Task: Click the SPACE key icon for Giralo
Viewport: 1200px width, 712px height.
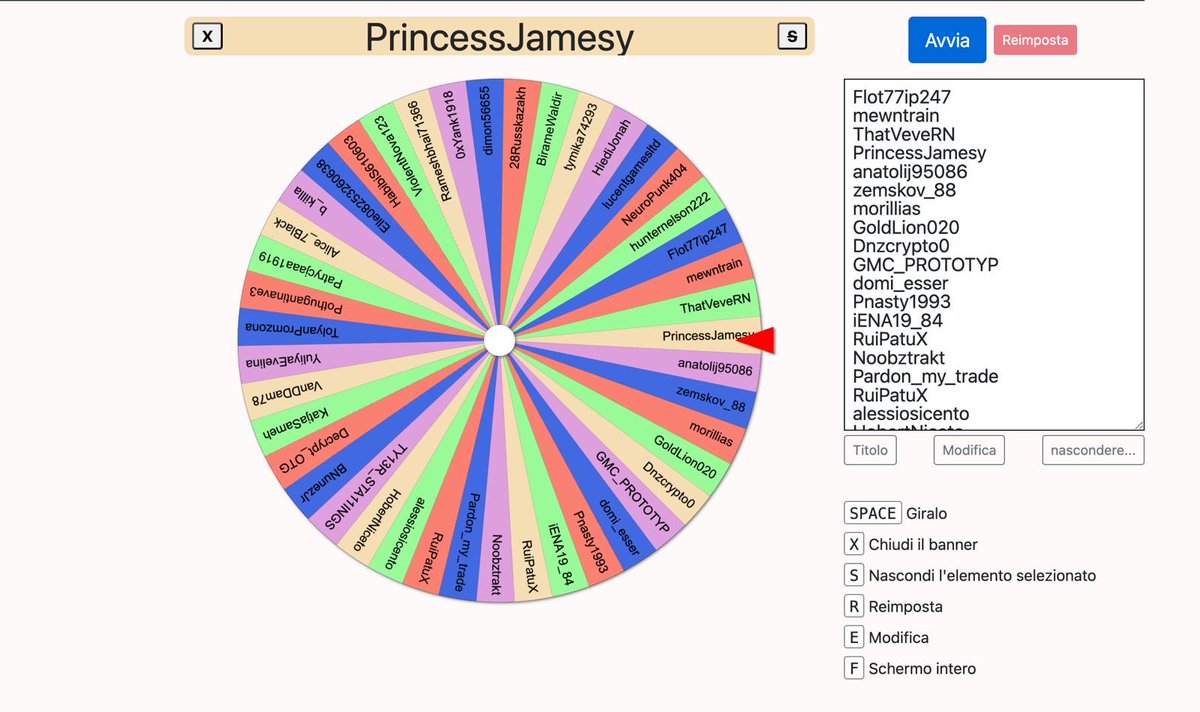Action: (x=871, y=512)
